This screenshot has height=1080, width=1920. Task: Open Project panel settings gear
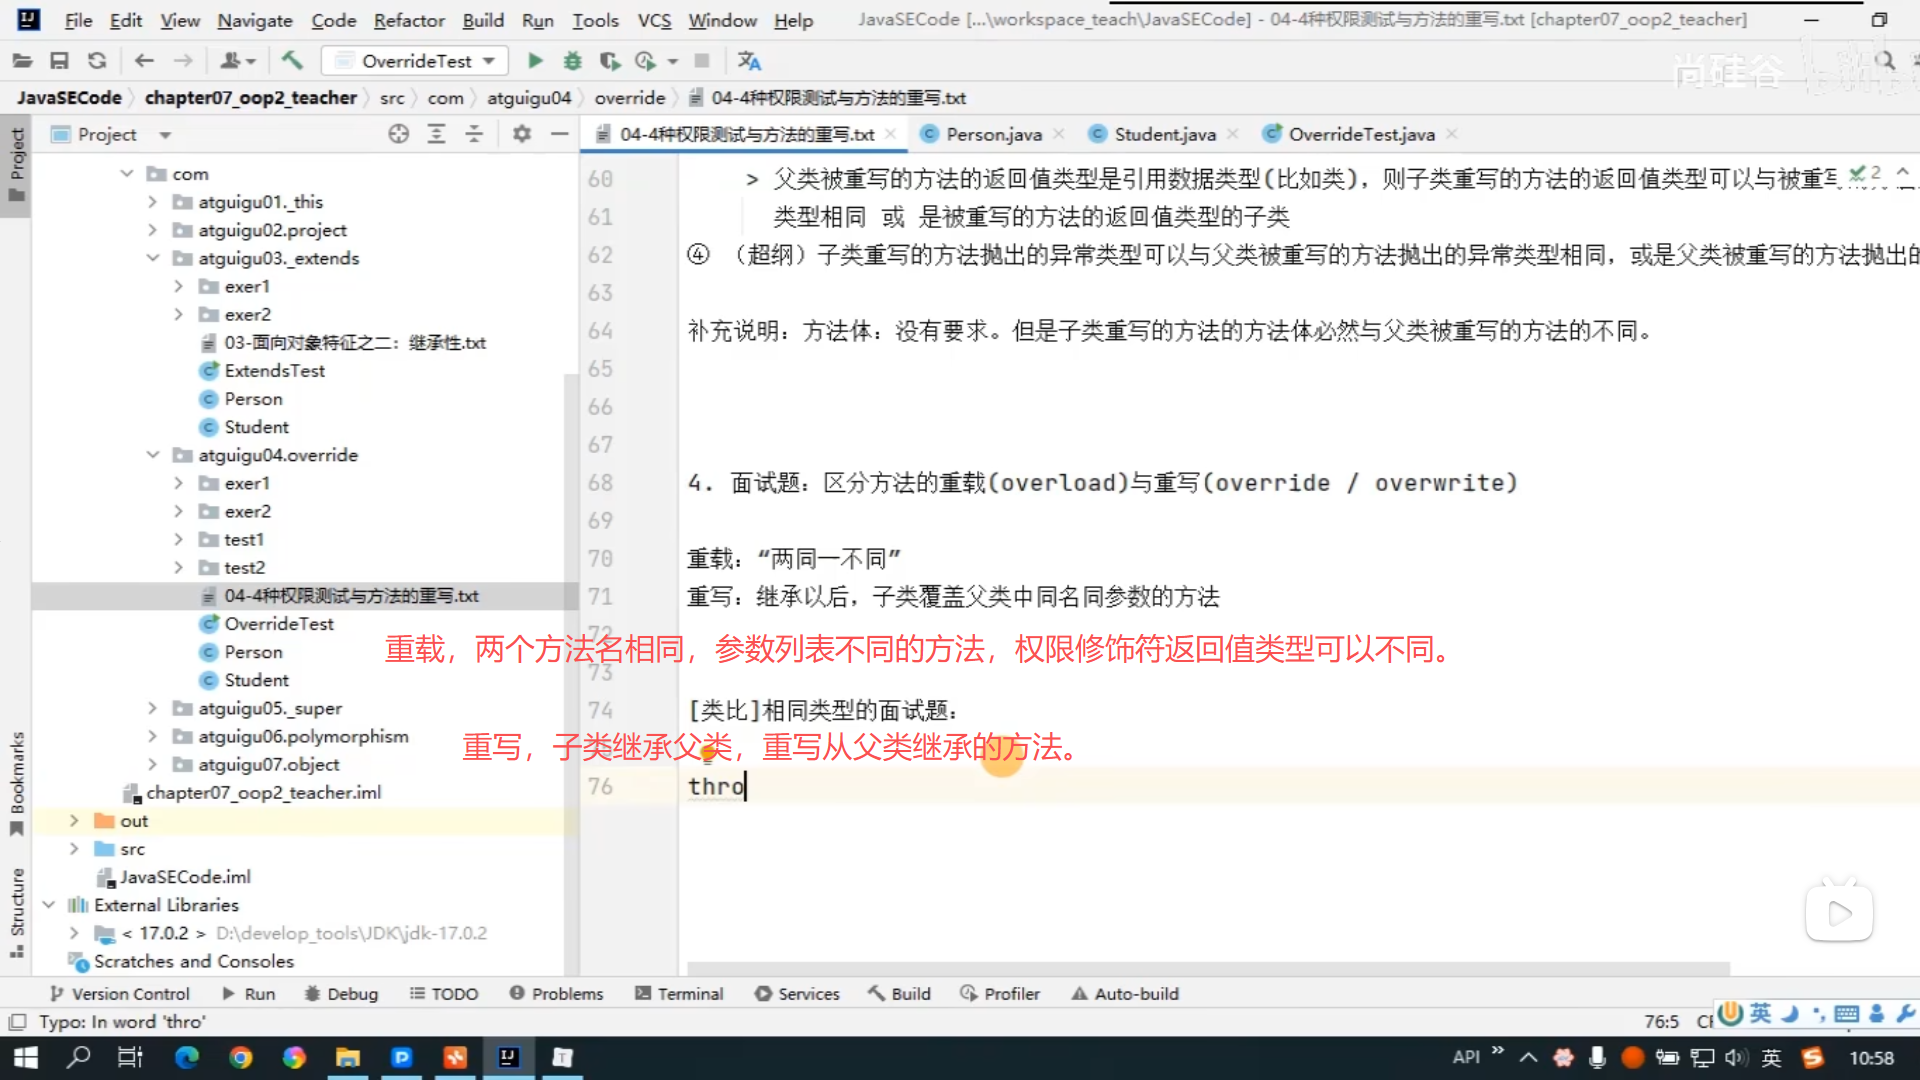(x=521, y=134)
